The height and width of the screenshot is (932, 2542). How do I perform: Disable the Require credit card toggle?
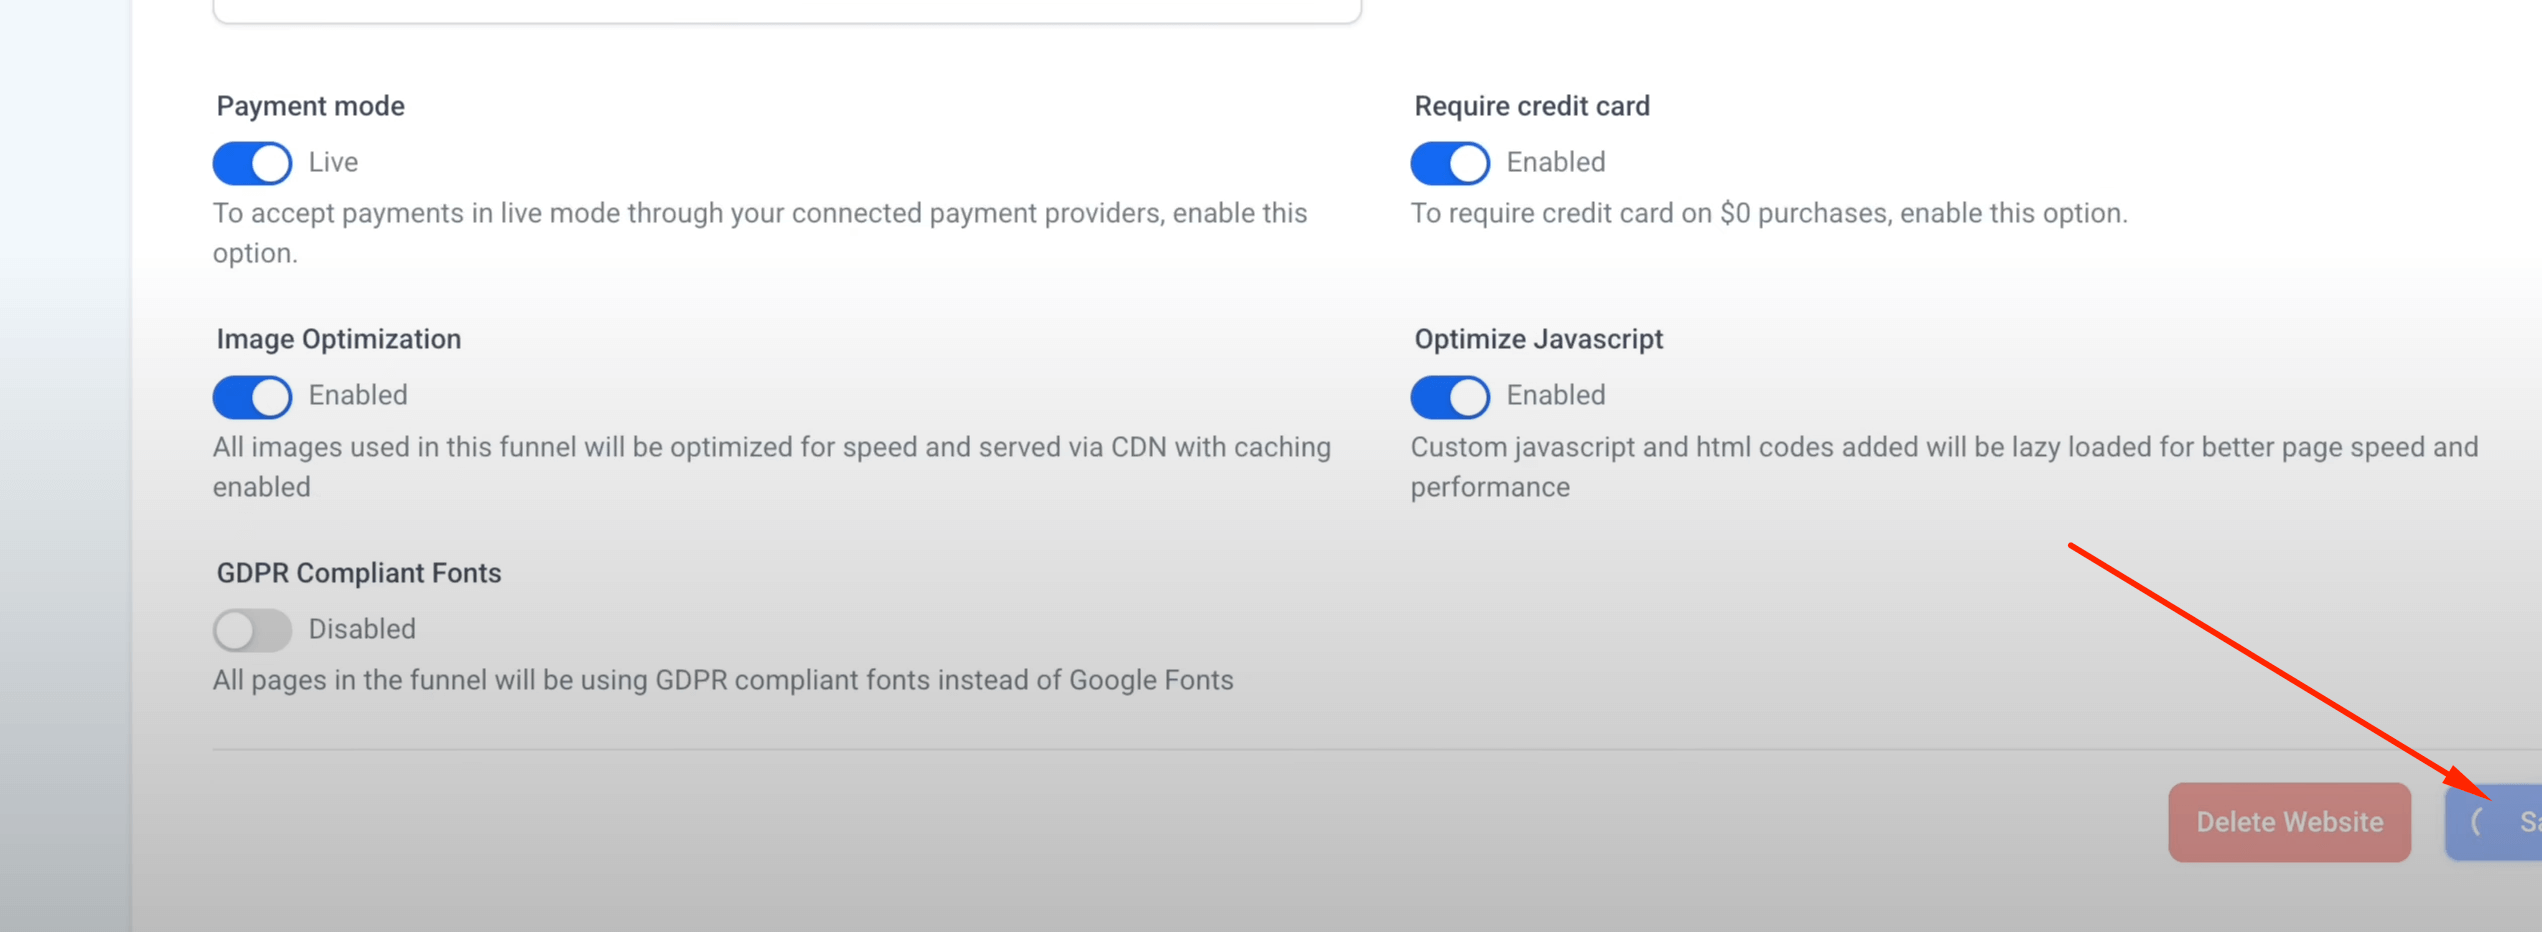[x=1450, y=163]
